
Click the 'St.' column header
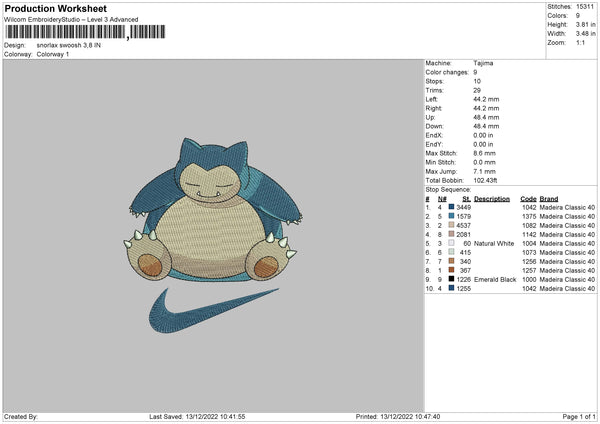point(466,199)
